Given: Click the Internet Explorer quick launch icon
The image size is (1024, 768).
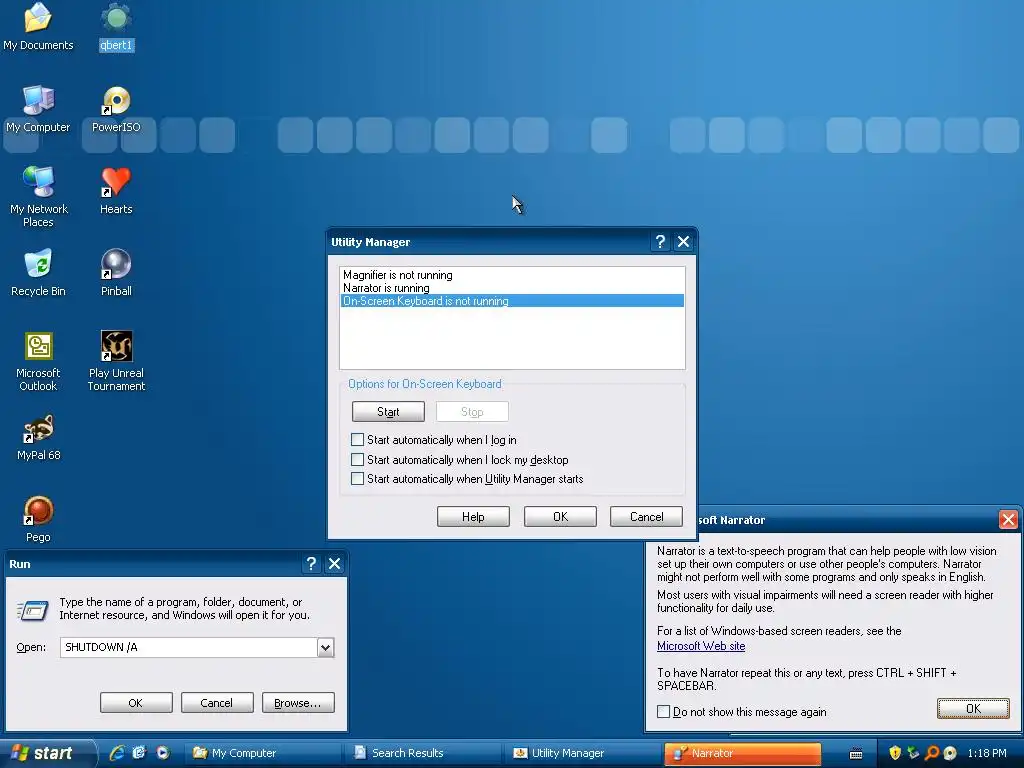Looking at the screenshot, I should click(118, 753).
